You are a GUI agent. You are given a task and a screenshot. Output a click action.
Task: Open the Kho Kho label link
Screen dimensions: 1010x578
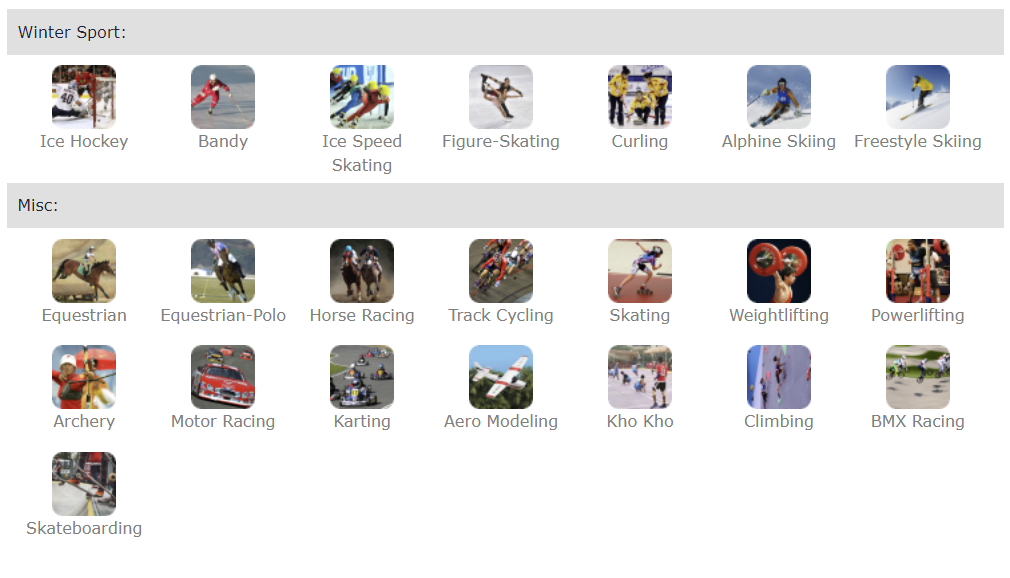tap(640, 421)
